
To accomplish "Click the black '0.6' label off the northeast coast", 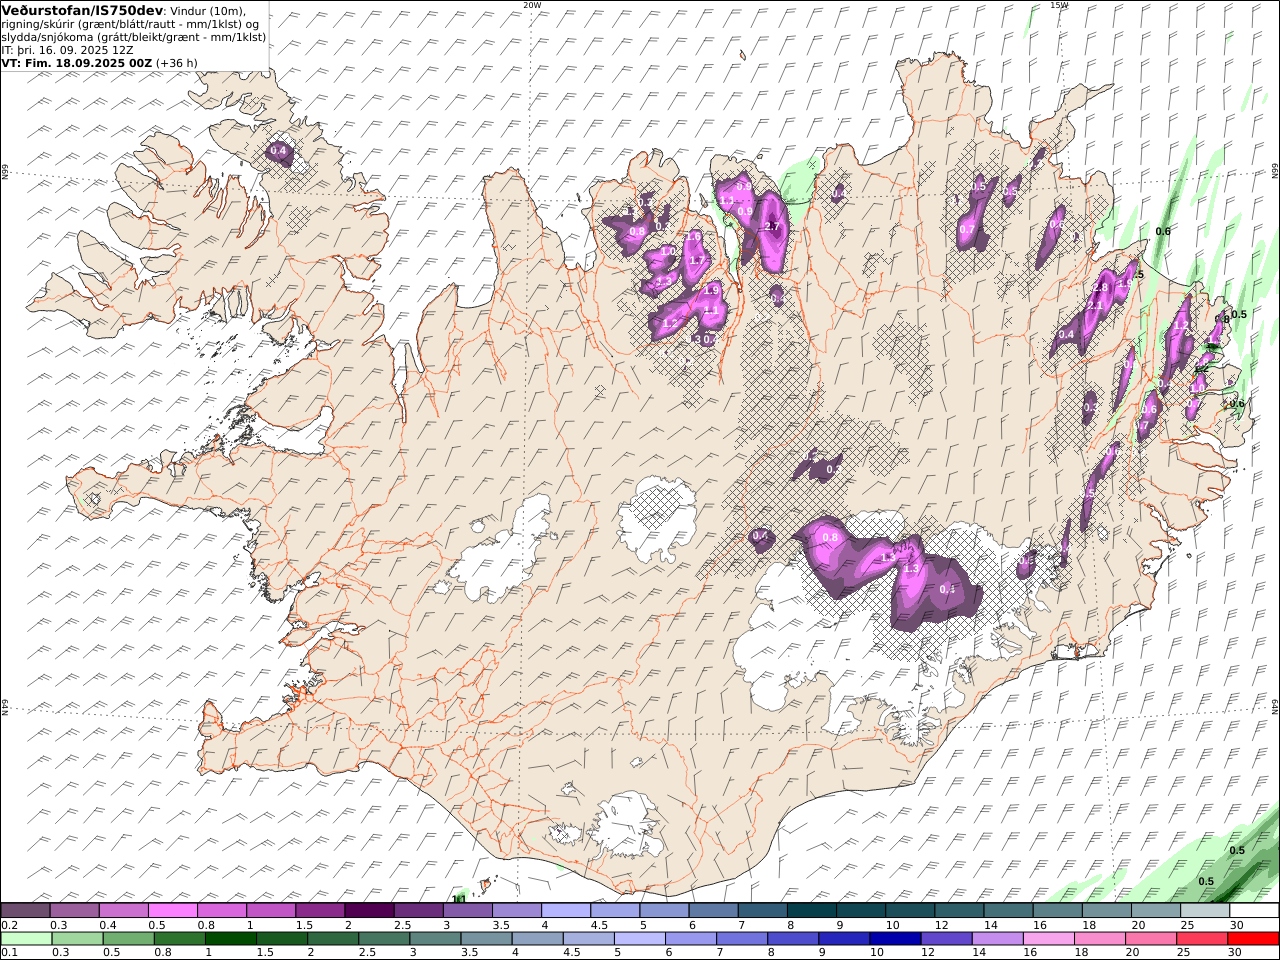I will point(1163,232).
